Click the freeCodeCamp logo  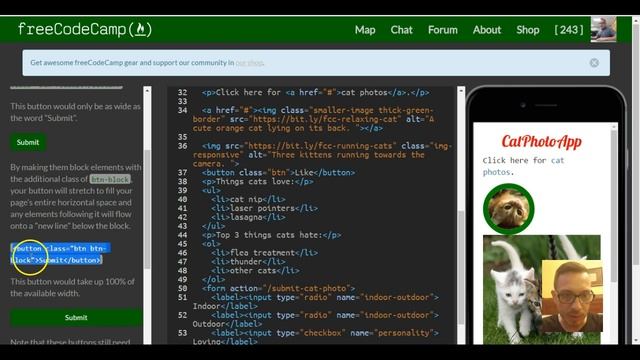click(x=85, y=29)
